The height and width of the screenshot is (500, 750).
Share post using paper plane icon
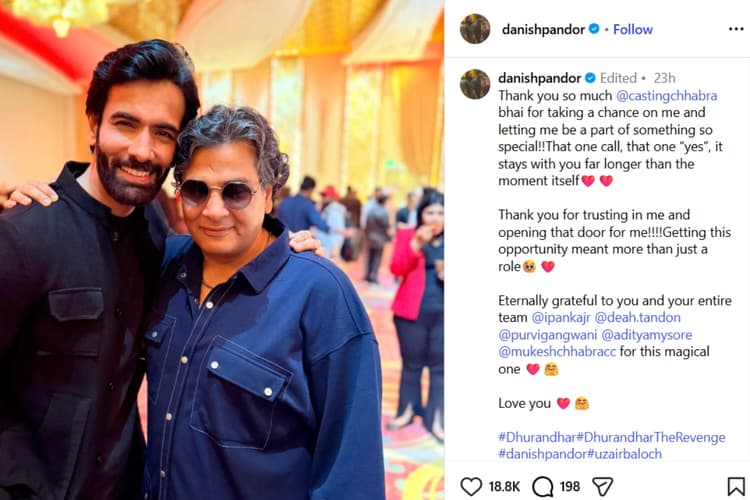coord(603,487)
